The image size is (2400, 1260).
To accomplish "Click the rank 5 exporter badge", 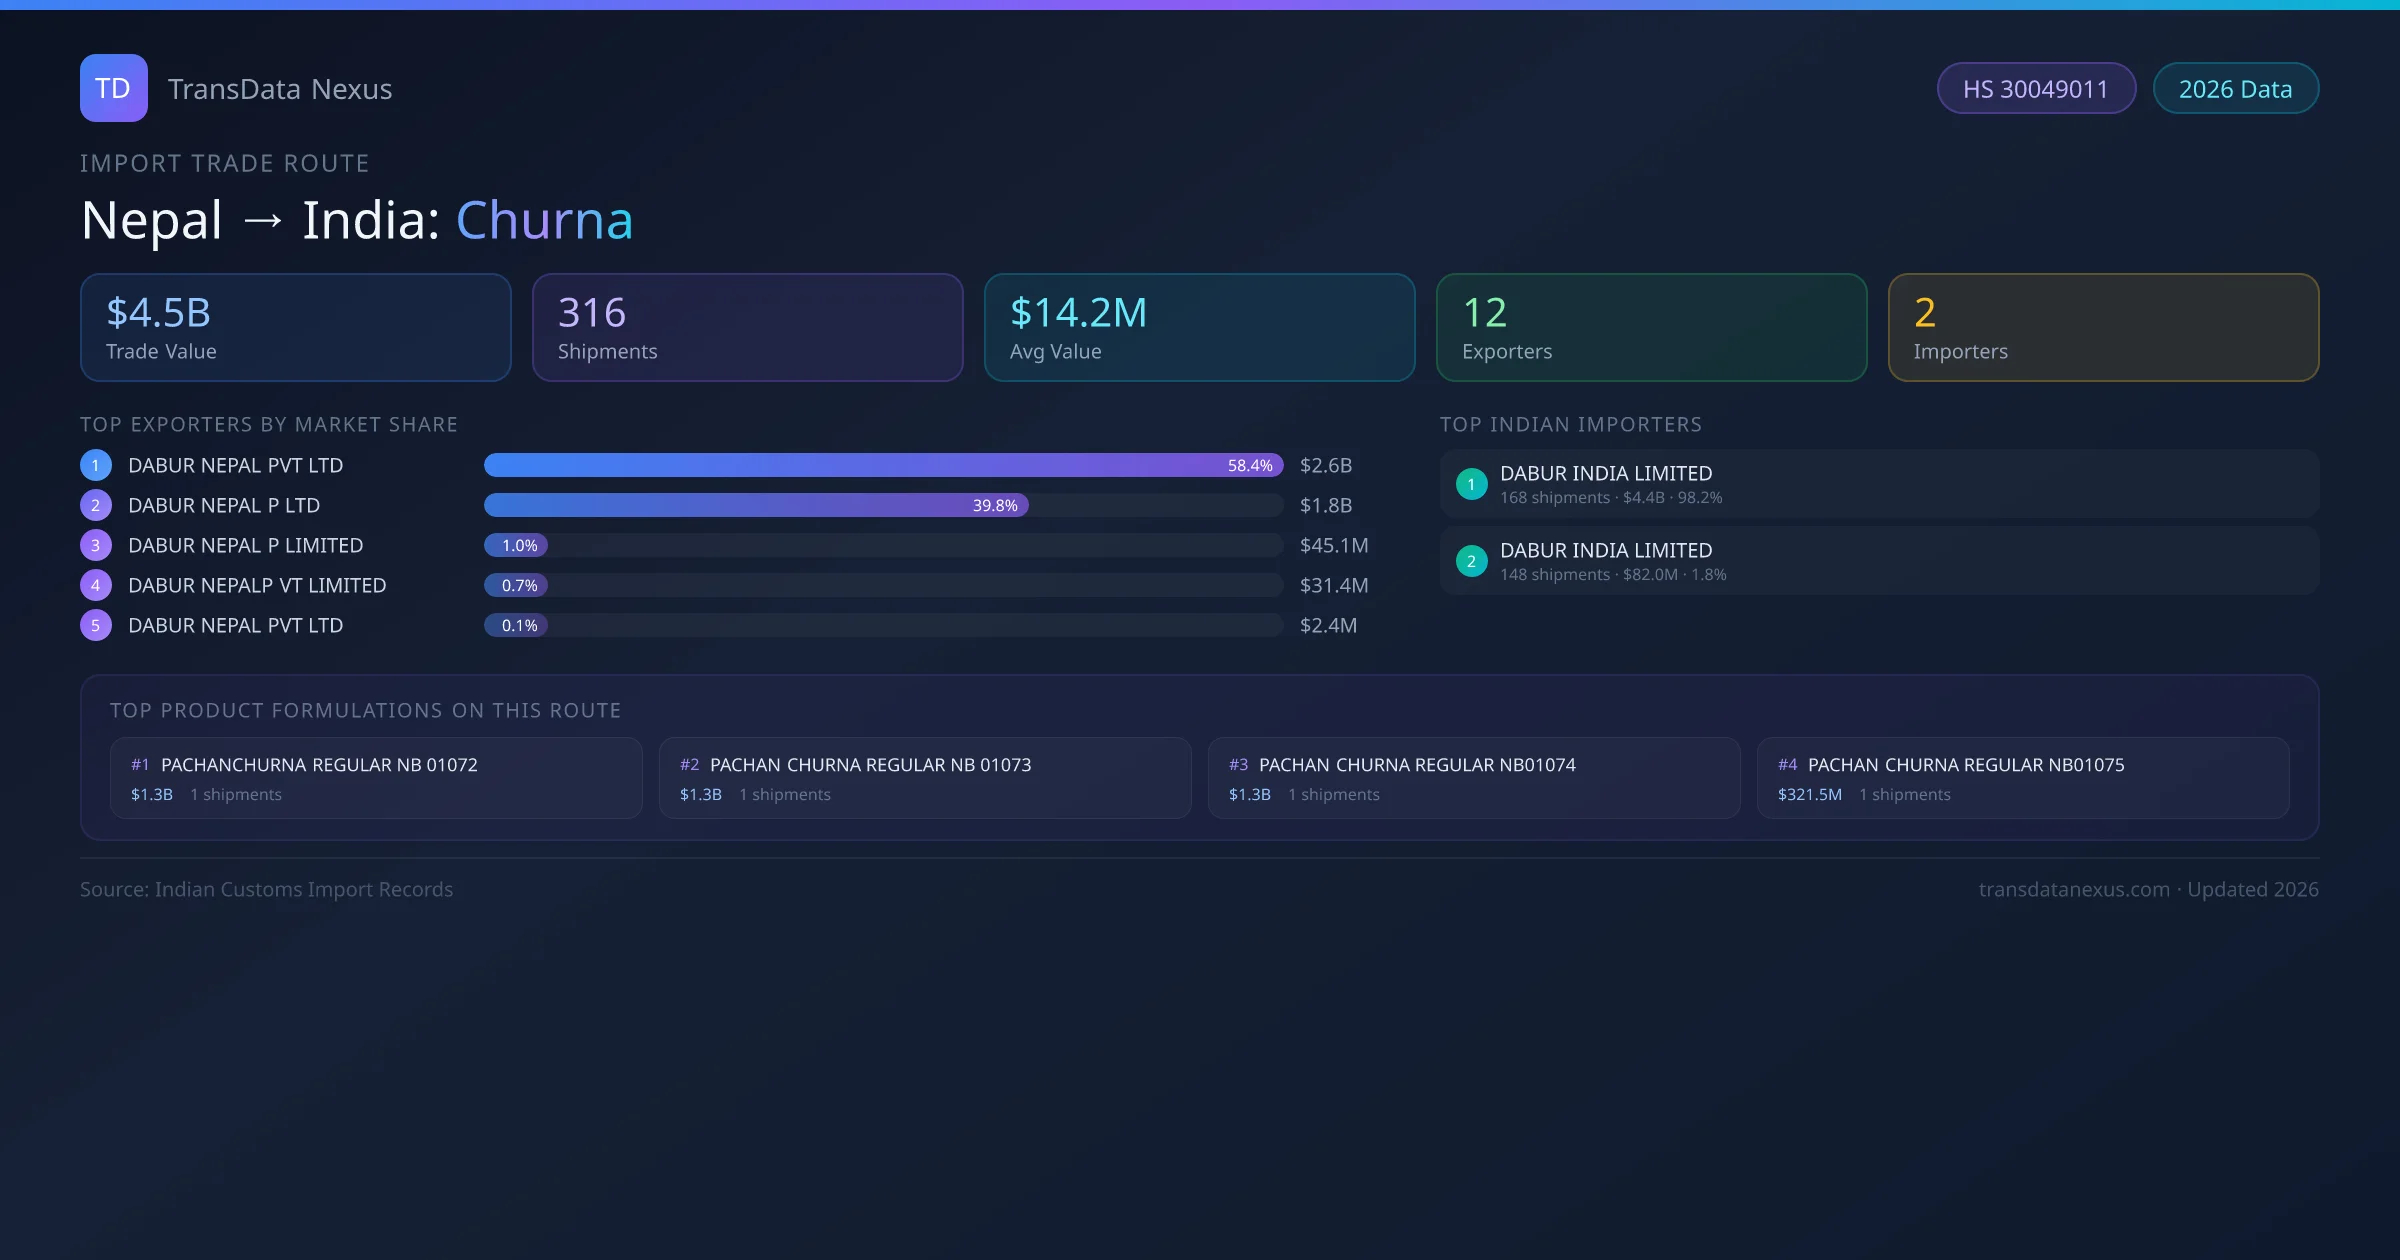I will [x=96, y=625].
